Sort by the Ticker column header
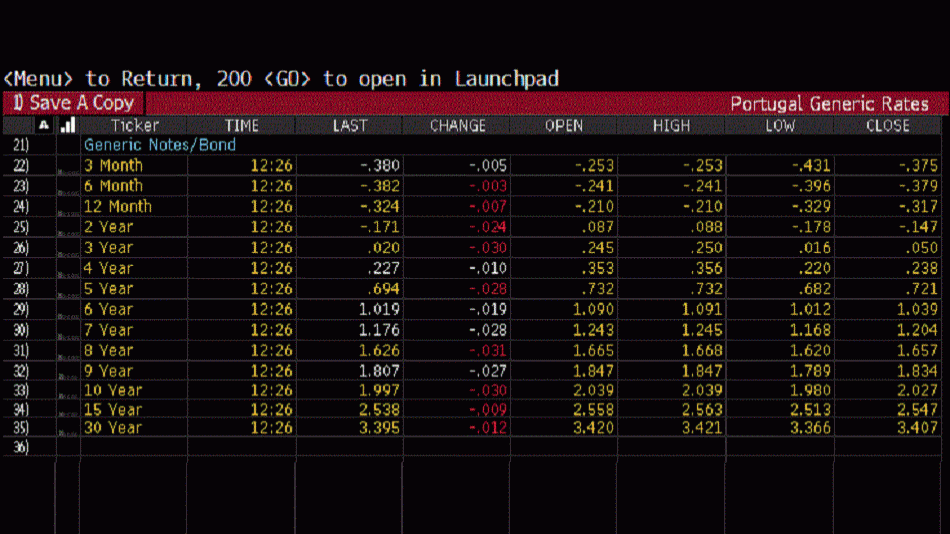The image size is (950, 534). (x=134, y=126)
